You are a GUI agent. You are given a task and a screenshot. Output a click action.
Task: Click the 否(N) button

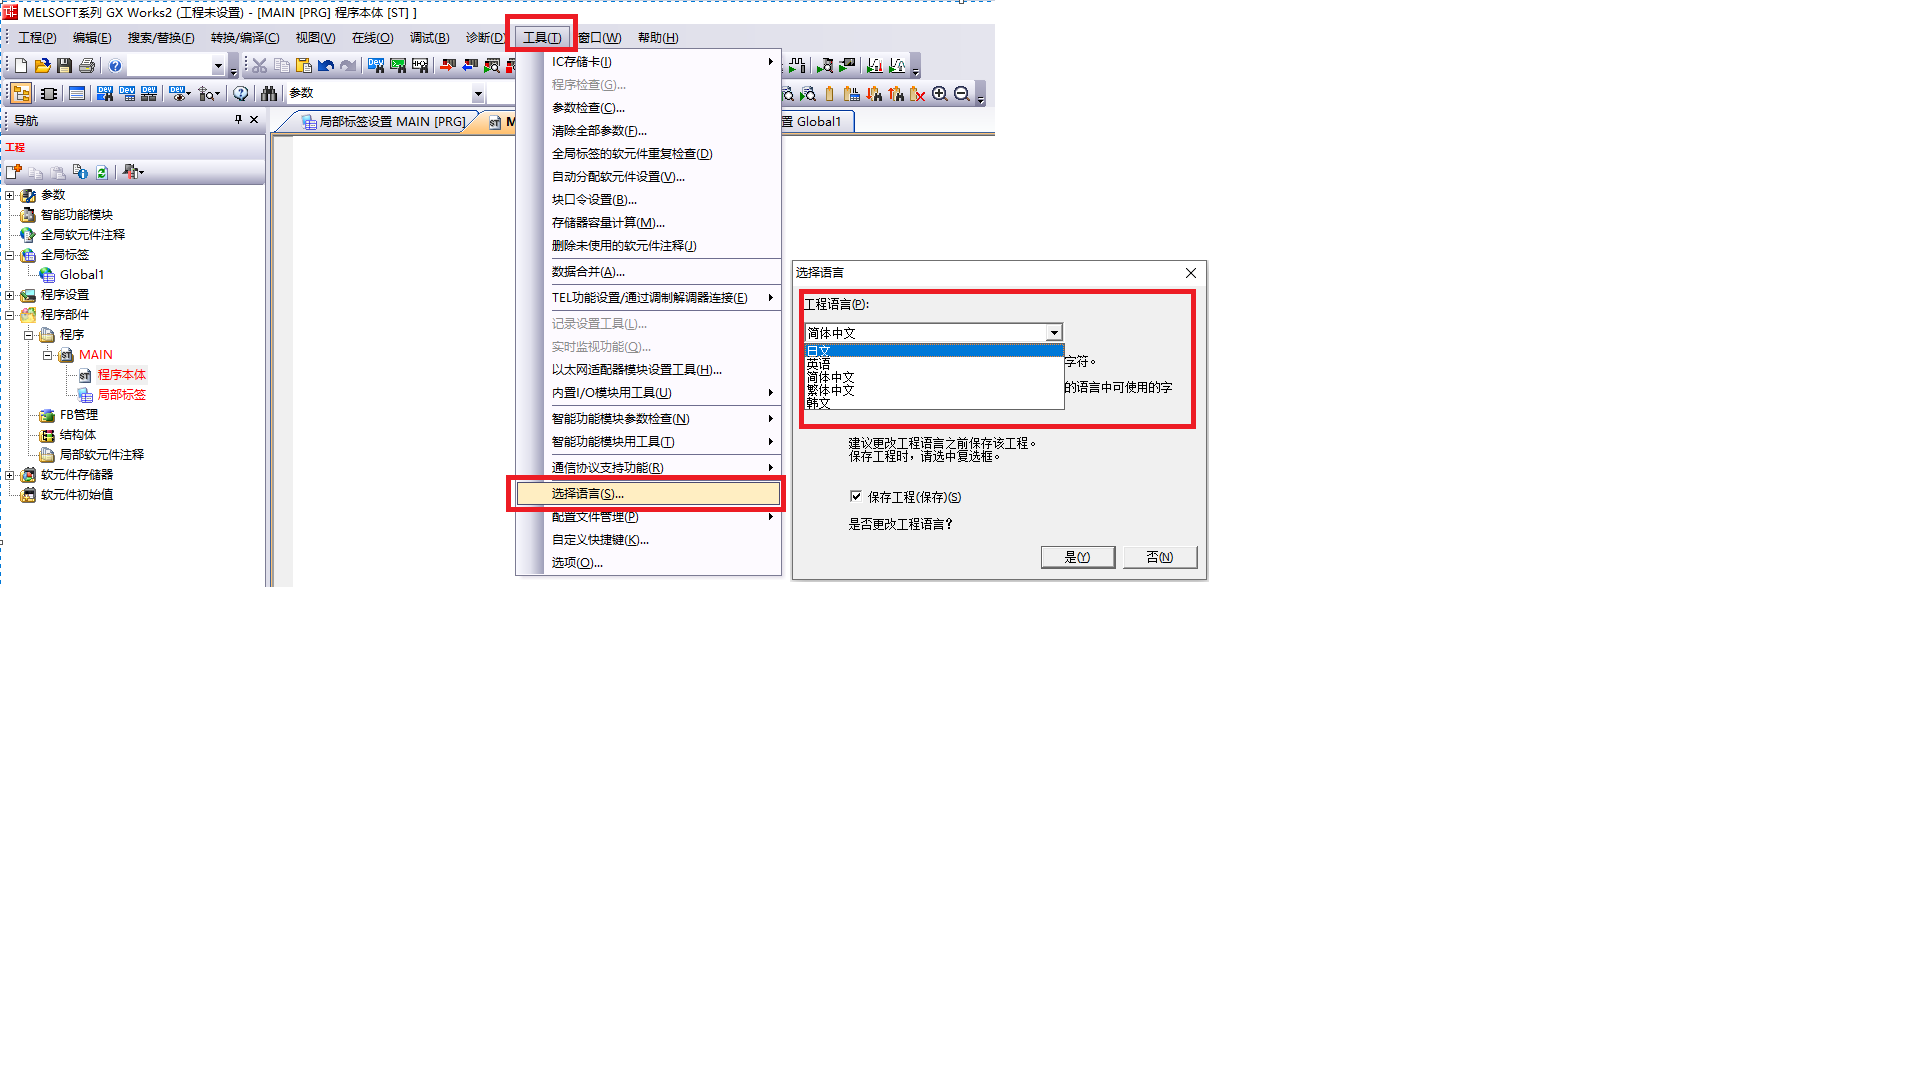tap(1160, 557)
